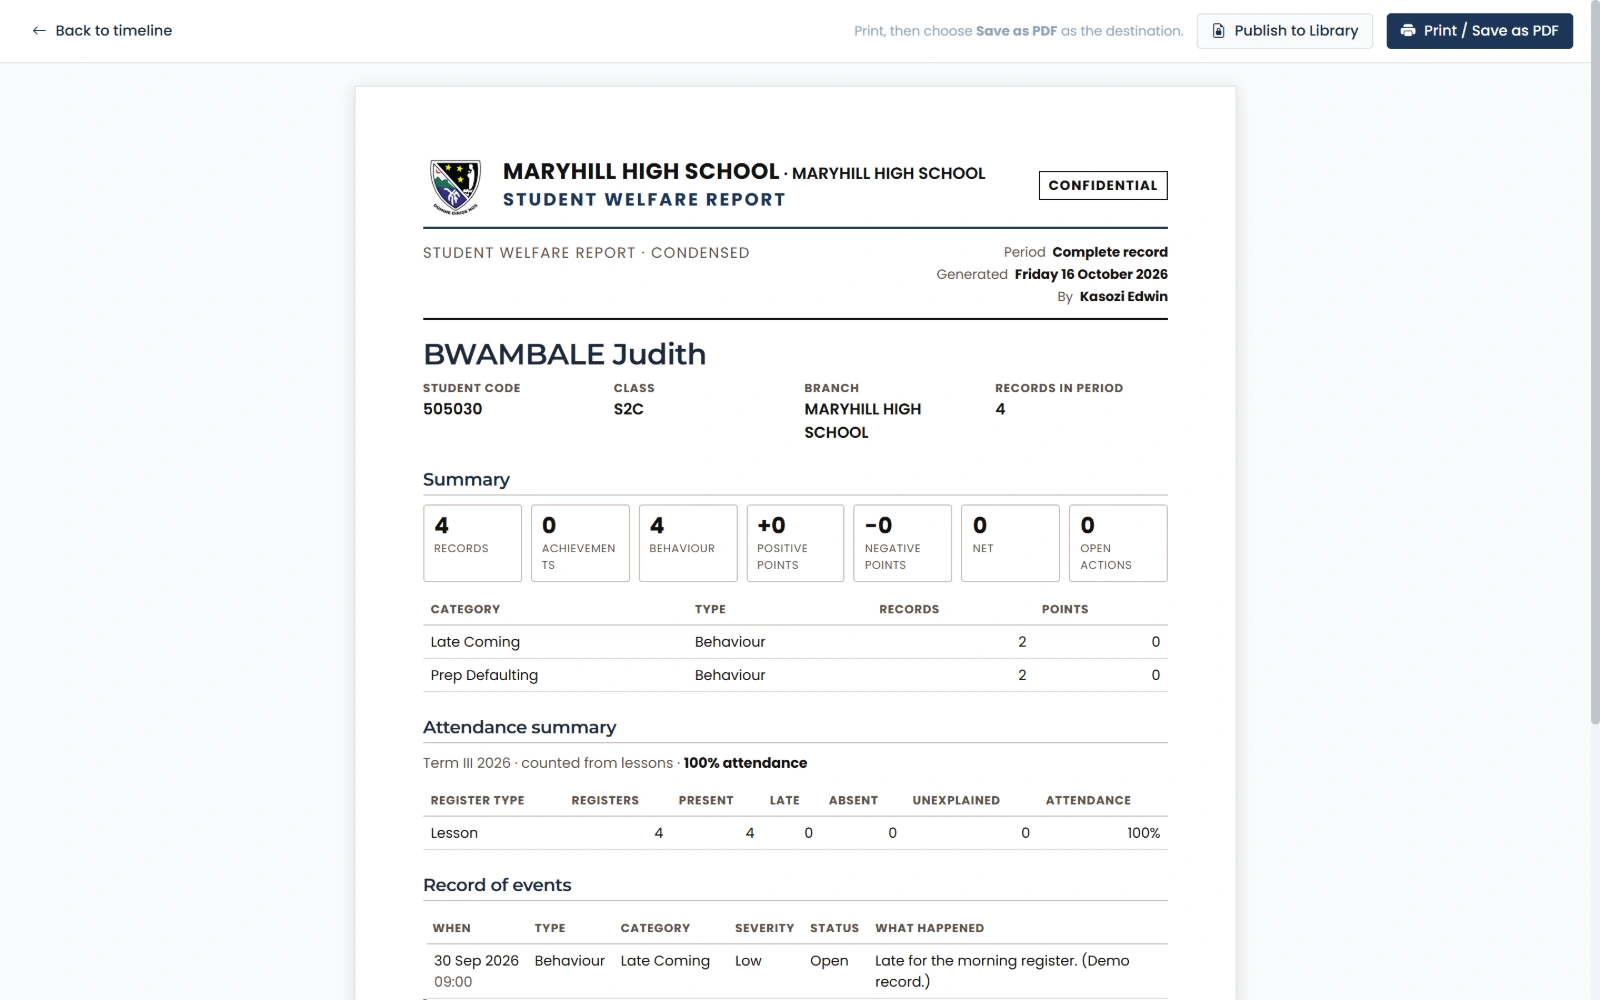Click the CONFIDENTIAL badge
Image resolution: width=1600 pixels, height=1000 pixels.
1103,185
